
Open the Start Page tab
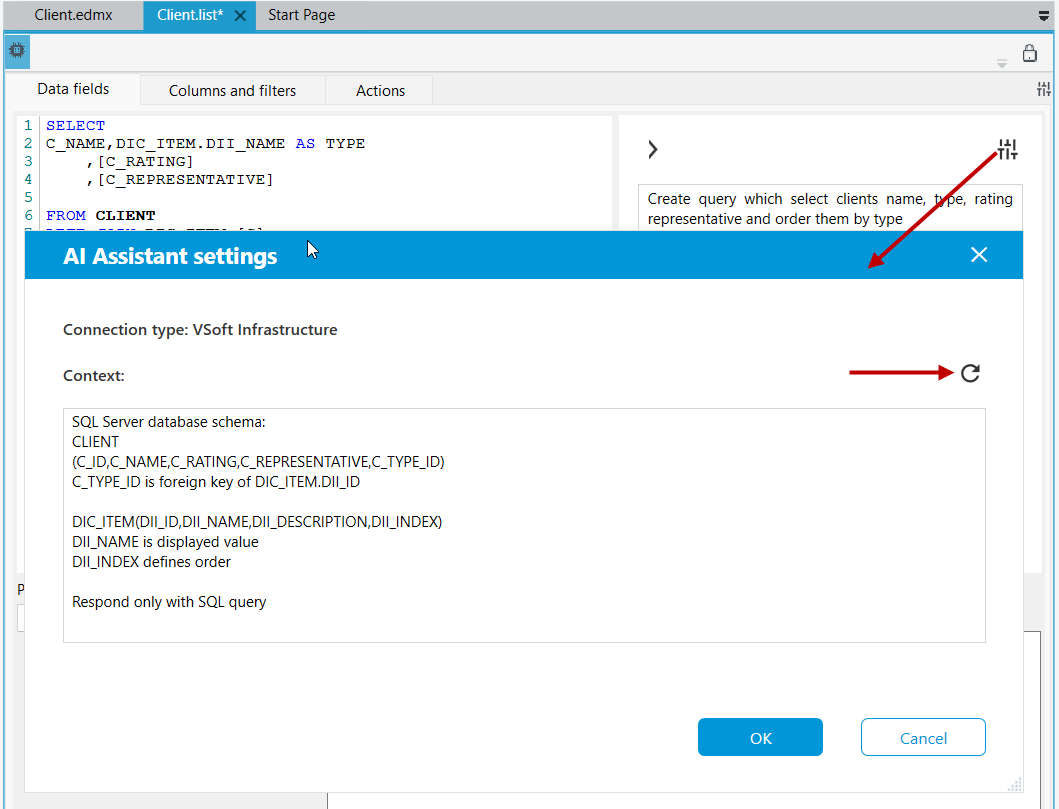click(x=301, y=15)
